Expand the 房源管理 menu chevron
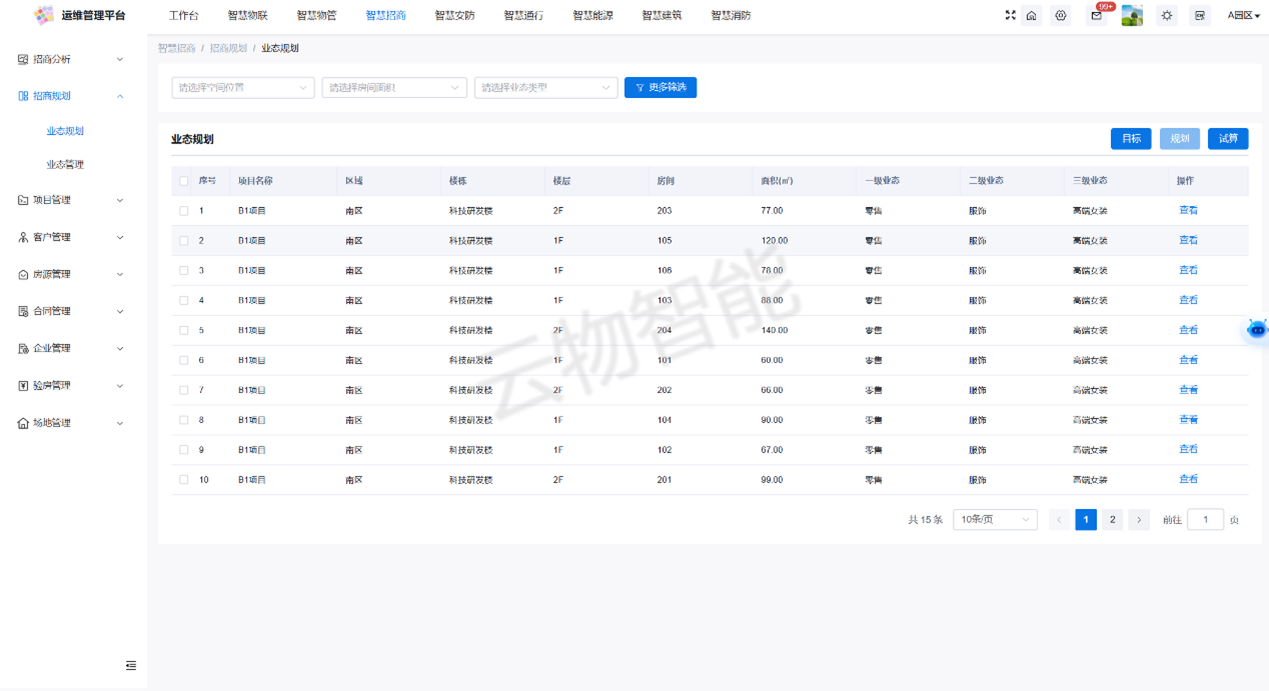Screen dimensions: 1269x691 tap(120, 274)
